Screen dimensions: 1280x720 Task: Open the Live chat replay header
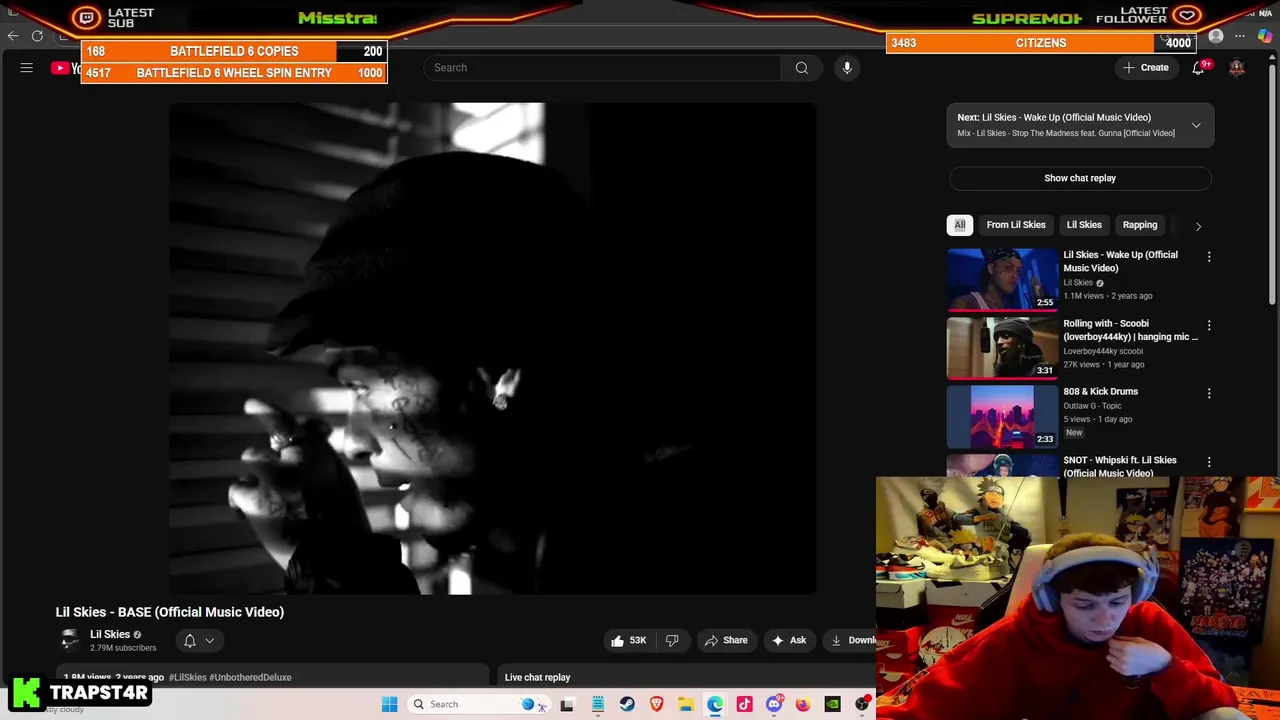537,677
